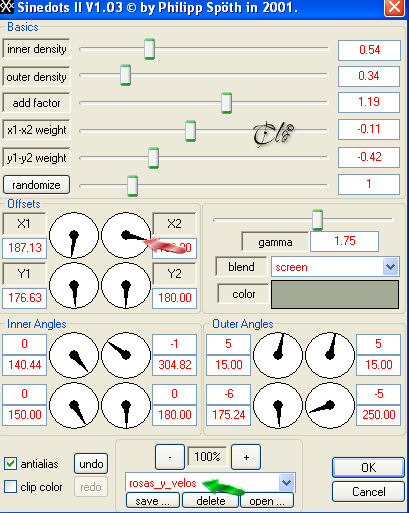Click the X2 offset angle dial

(126, 235)
